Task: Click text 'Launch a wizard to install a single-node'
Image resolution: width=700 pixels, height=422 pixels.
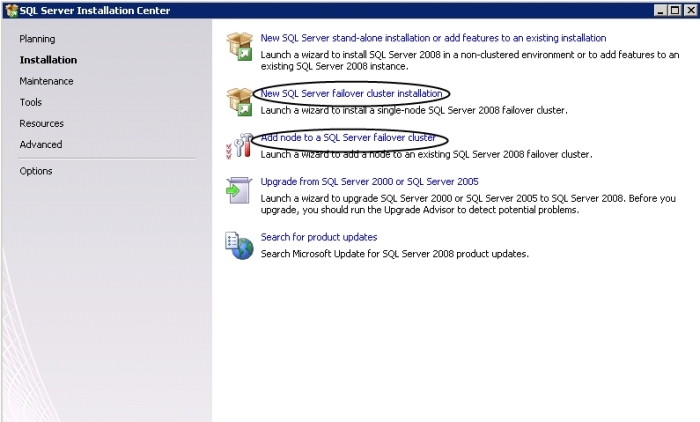Action: (x=414, y=110)
